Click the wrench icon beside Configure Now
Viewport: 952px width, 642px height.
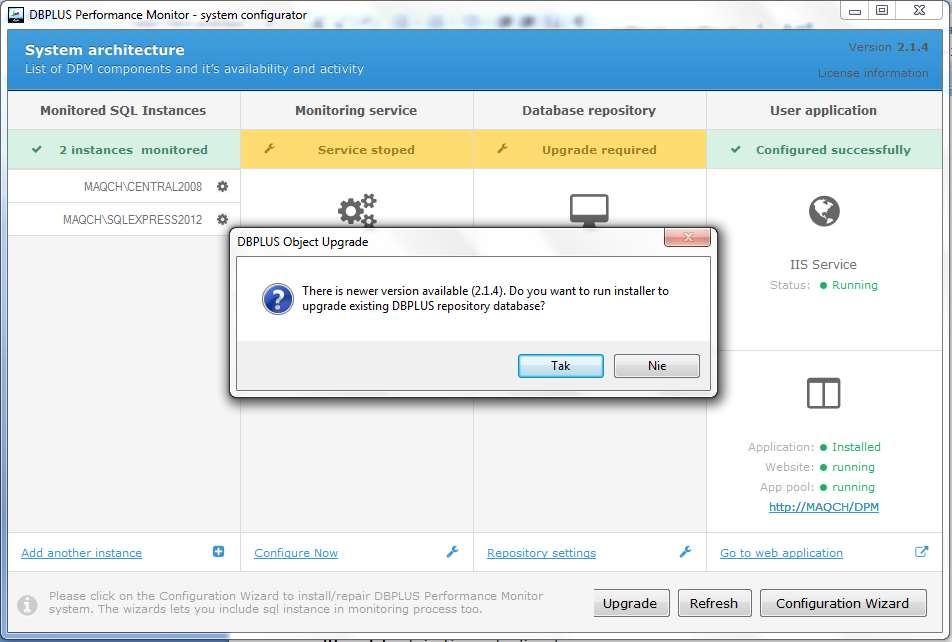(452, 552)
